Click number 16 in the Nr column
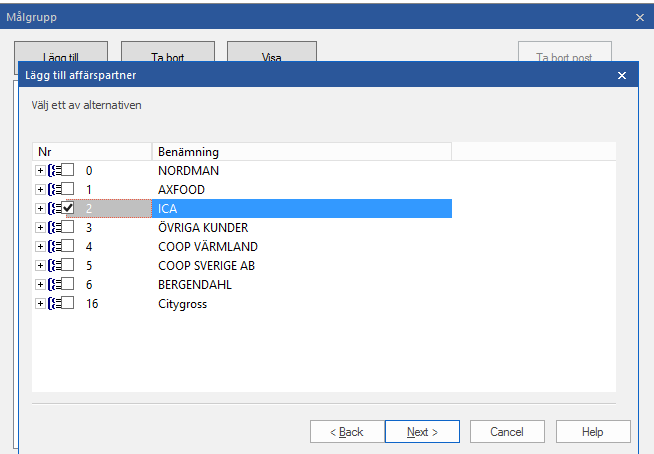 [92, 303]
